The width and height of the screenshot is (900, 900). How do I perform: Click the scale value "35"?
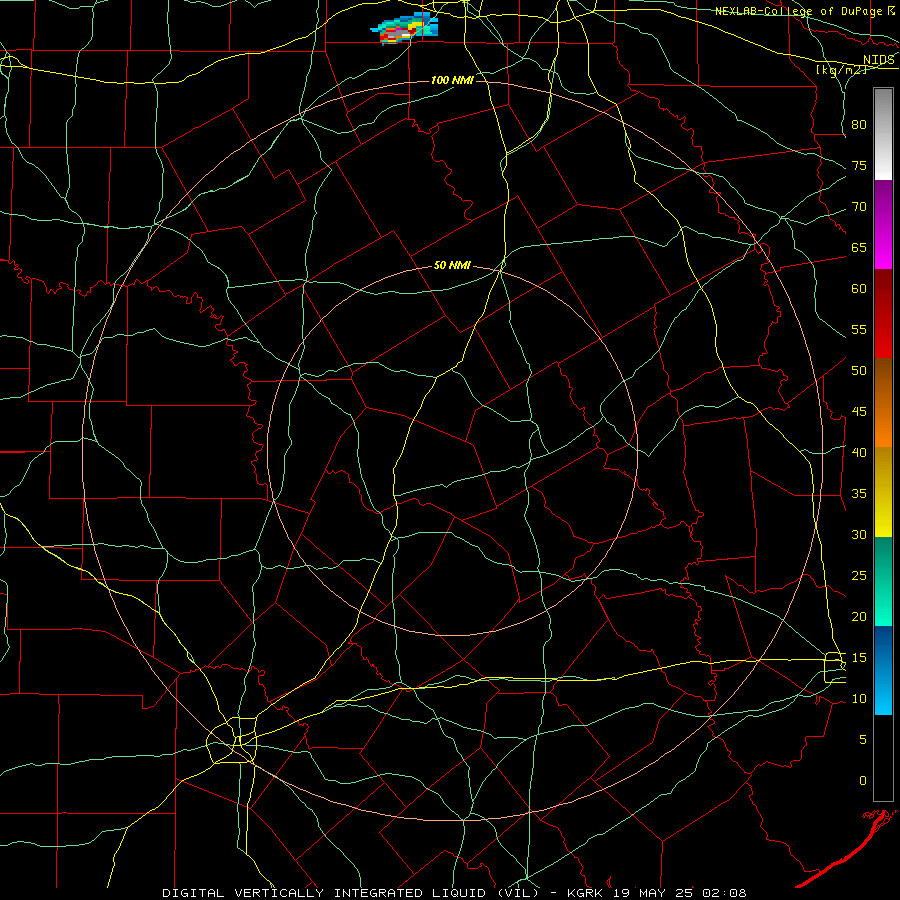point(859,494)
